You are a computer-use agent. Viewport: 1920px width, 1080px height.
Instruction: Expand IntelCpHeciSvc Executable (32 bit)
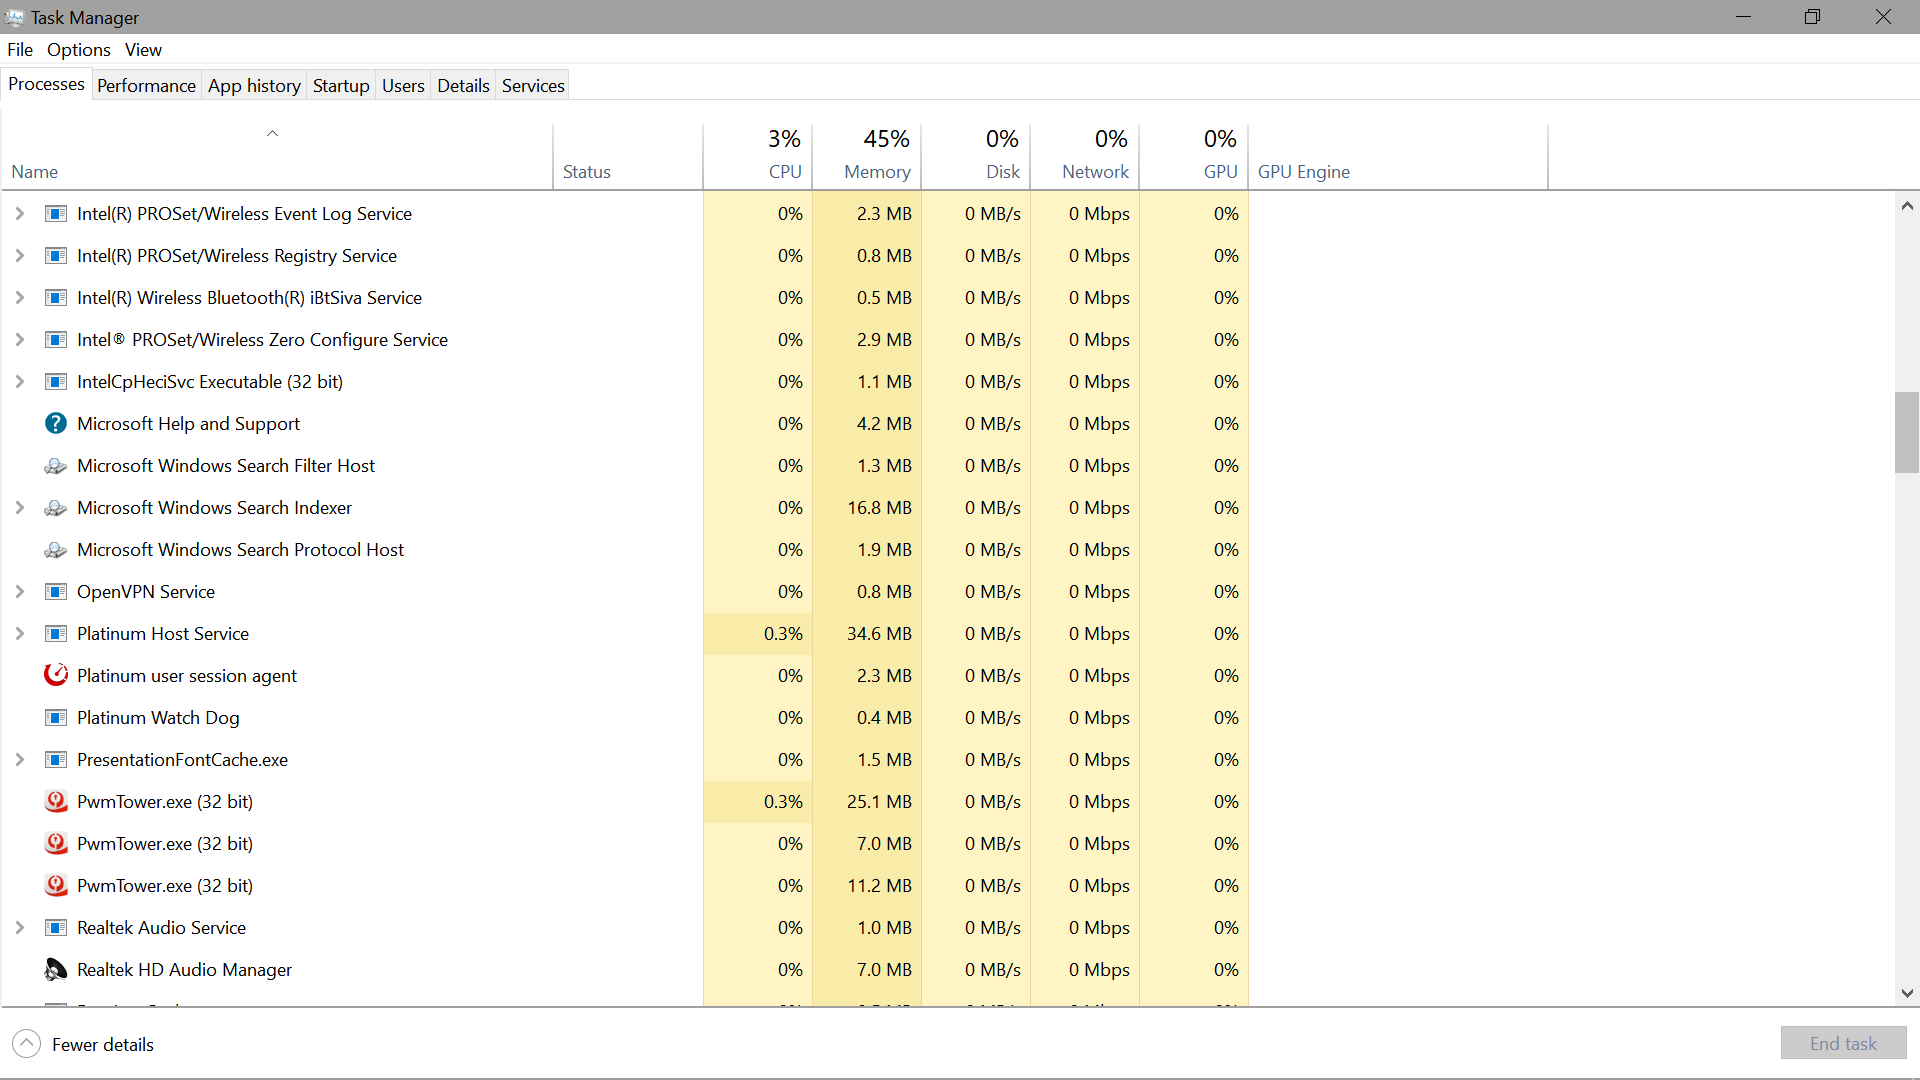(x=19, y=382)
